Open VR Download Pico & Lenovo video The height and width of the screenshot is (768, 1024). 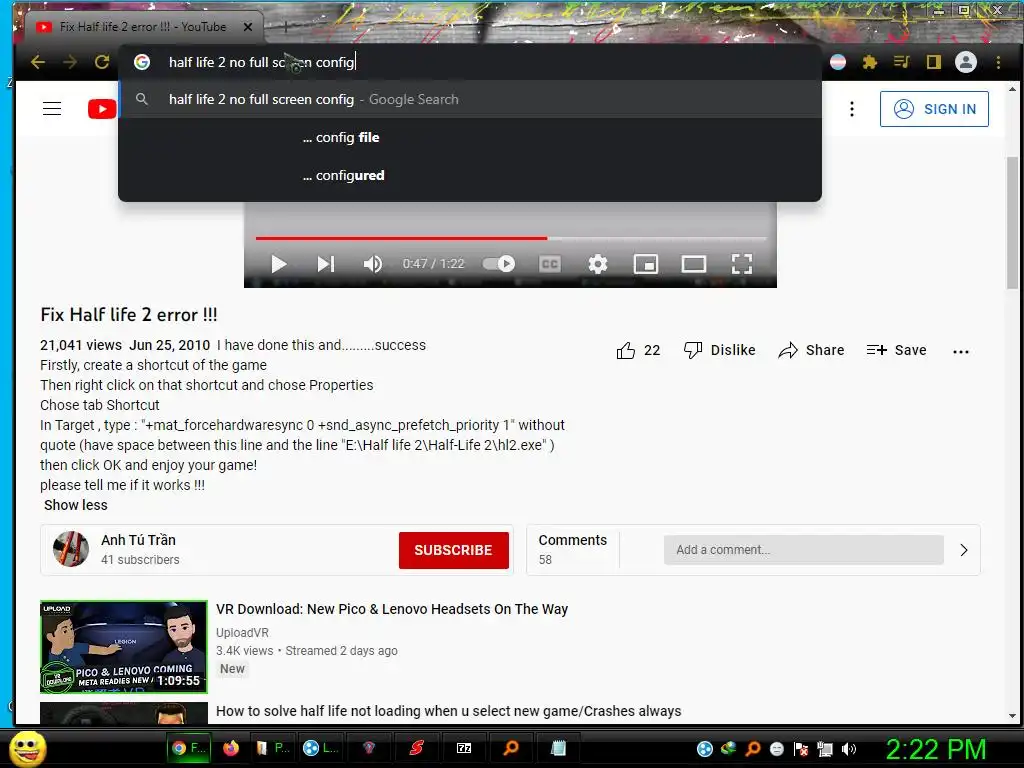click(x=392, y=609)
